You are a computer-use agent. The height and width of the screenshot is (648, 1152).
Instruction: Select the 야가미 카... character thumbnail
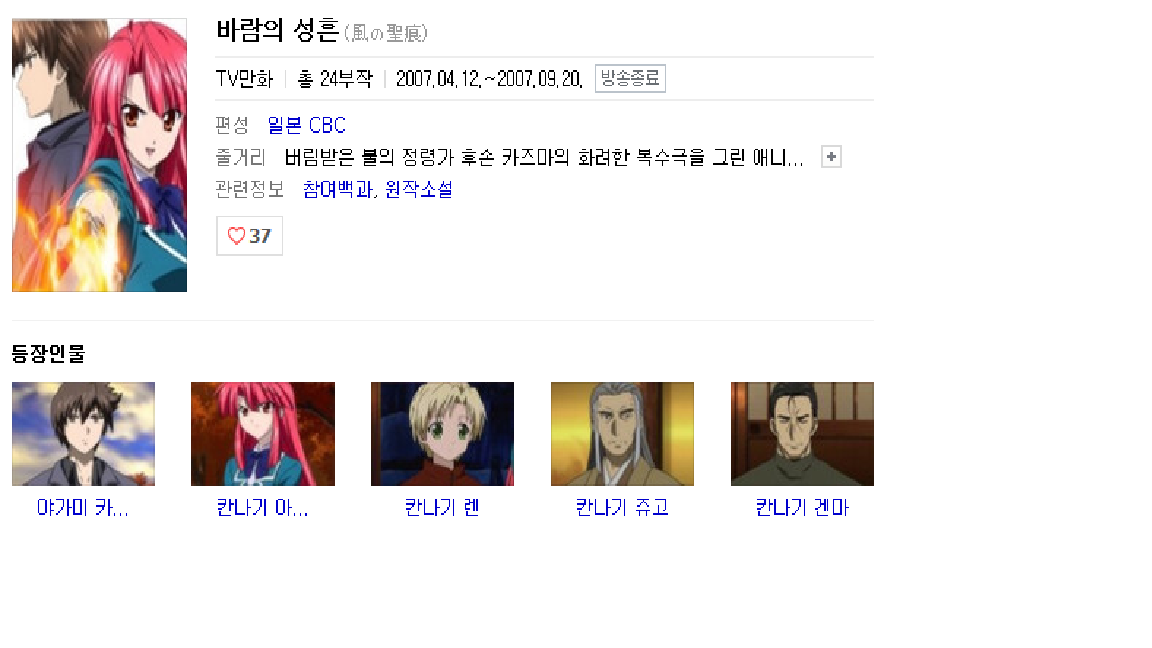(83, 433)
